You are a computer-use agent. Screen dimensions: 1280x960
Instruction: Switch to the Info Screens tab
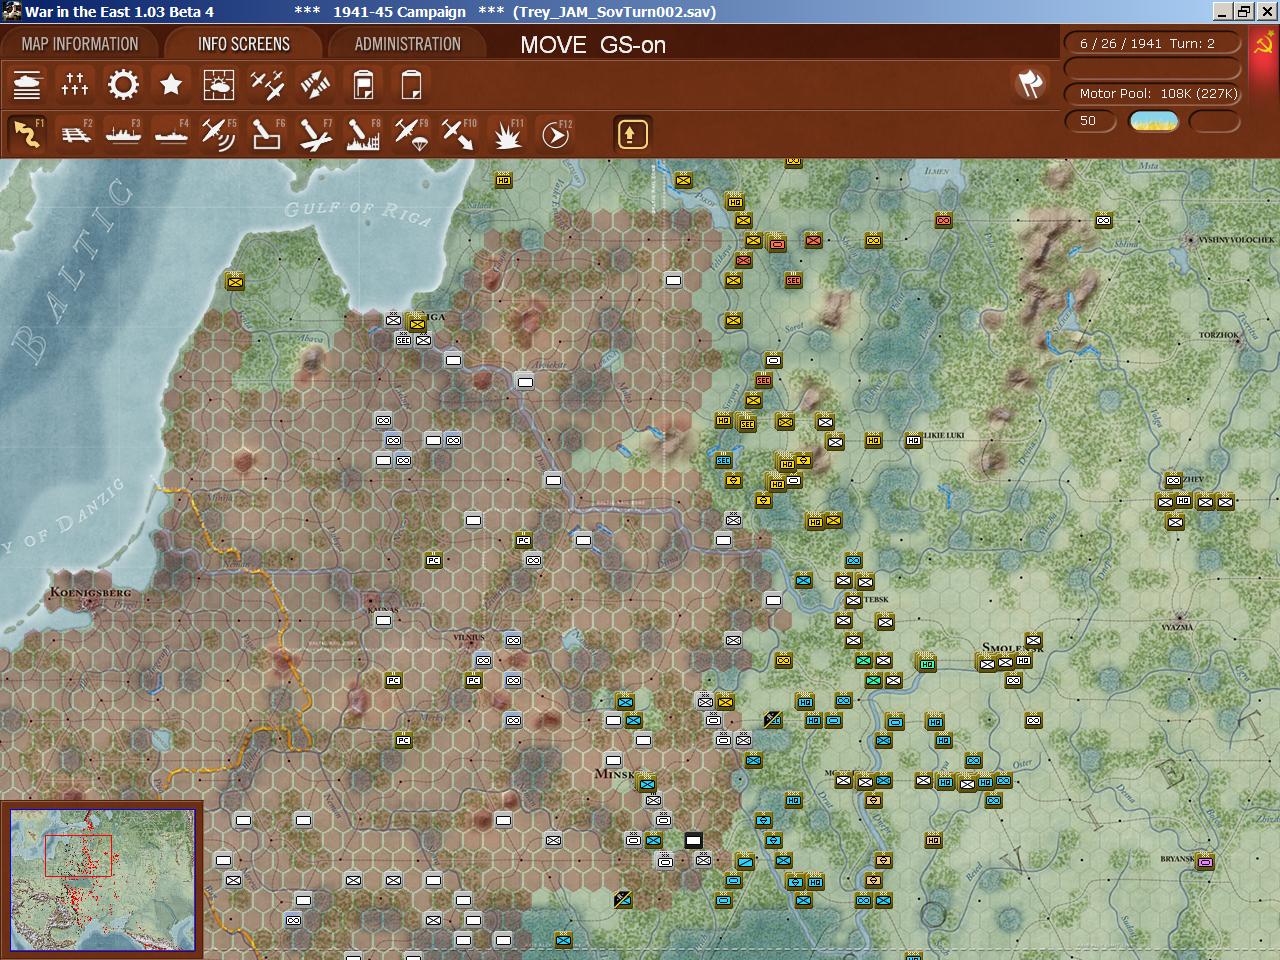tap(243, 44)
